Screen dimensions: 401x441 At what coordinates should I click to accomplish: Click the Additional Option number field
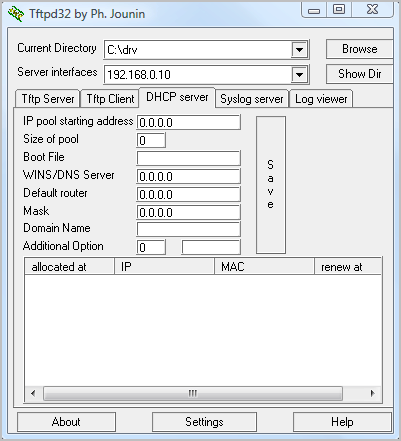pyautogui.click(x=151, y=247)
